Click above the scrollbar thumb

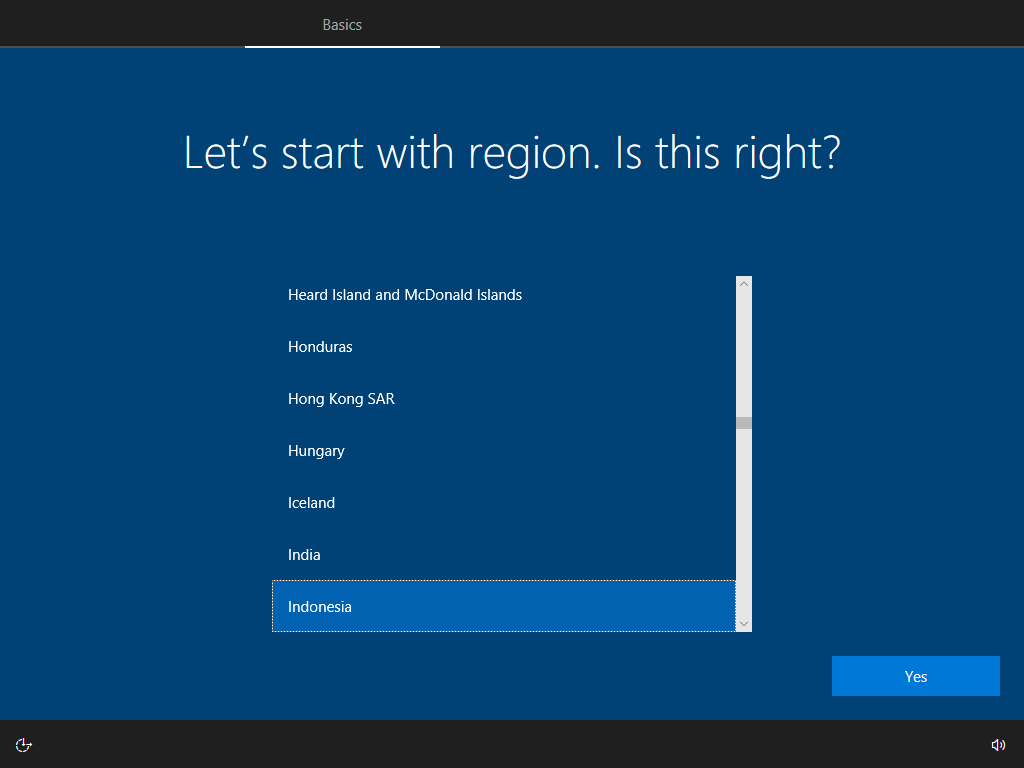(743, 350)
